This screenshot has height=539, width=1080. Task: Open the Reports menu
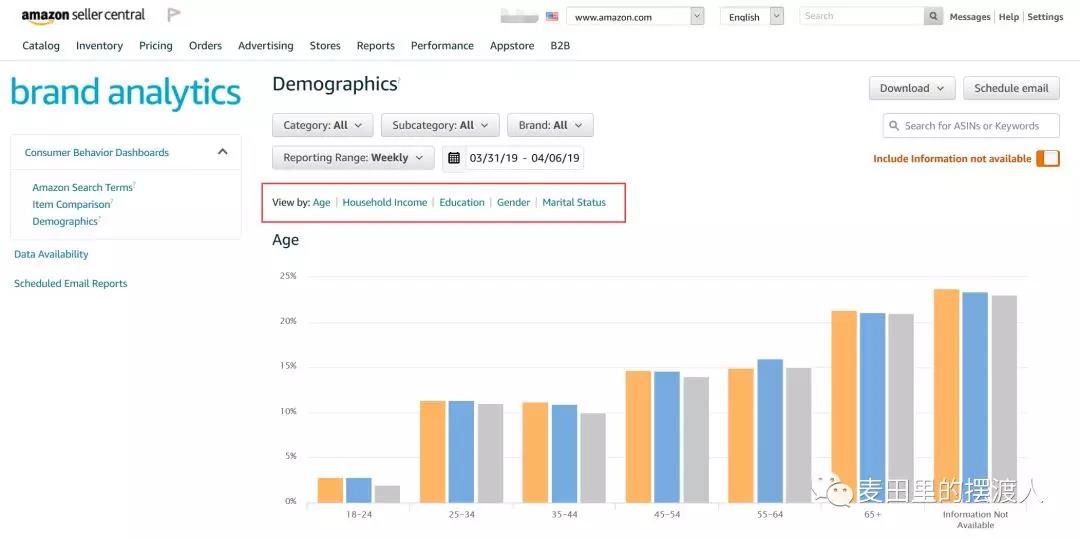pos(375,46)
